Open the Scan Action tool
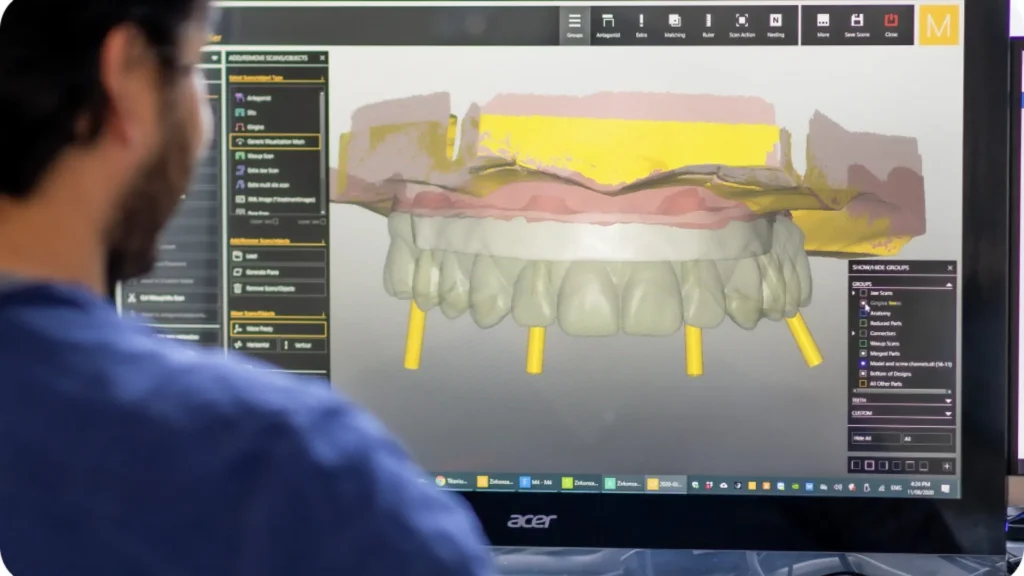The image size is (1024, 576). 742,24
